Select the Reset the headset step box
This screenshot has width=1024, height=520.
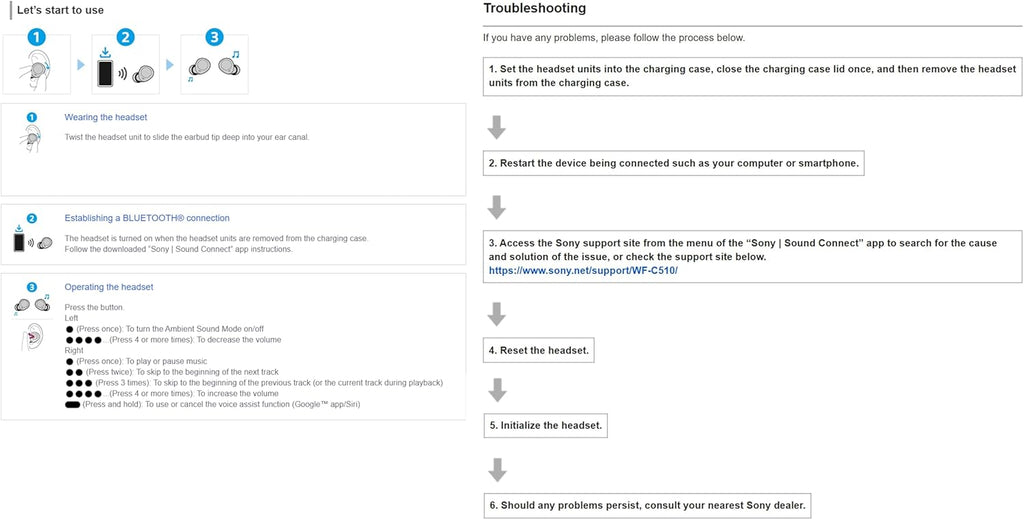[x=539, y=351]
